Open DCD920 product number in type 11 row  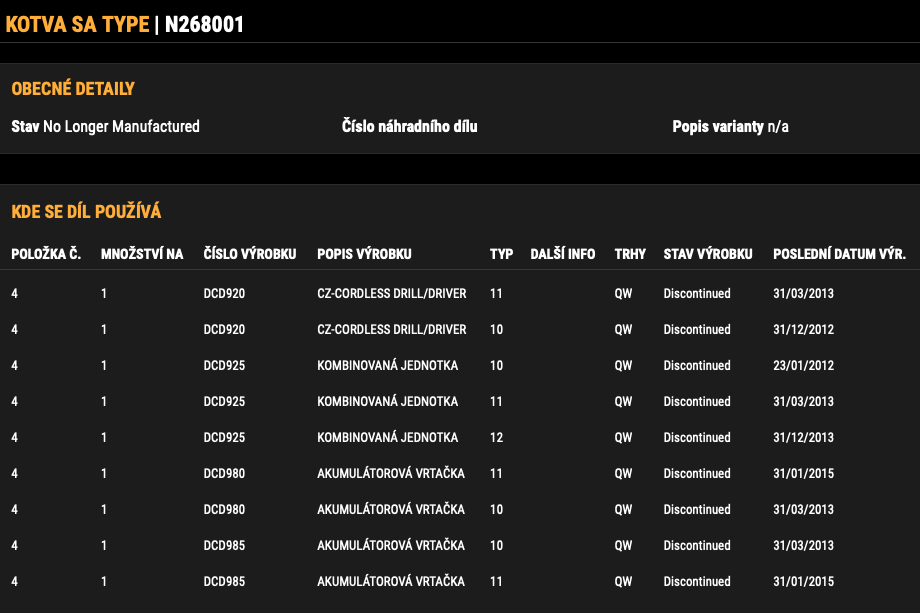click(224, 293)
